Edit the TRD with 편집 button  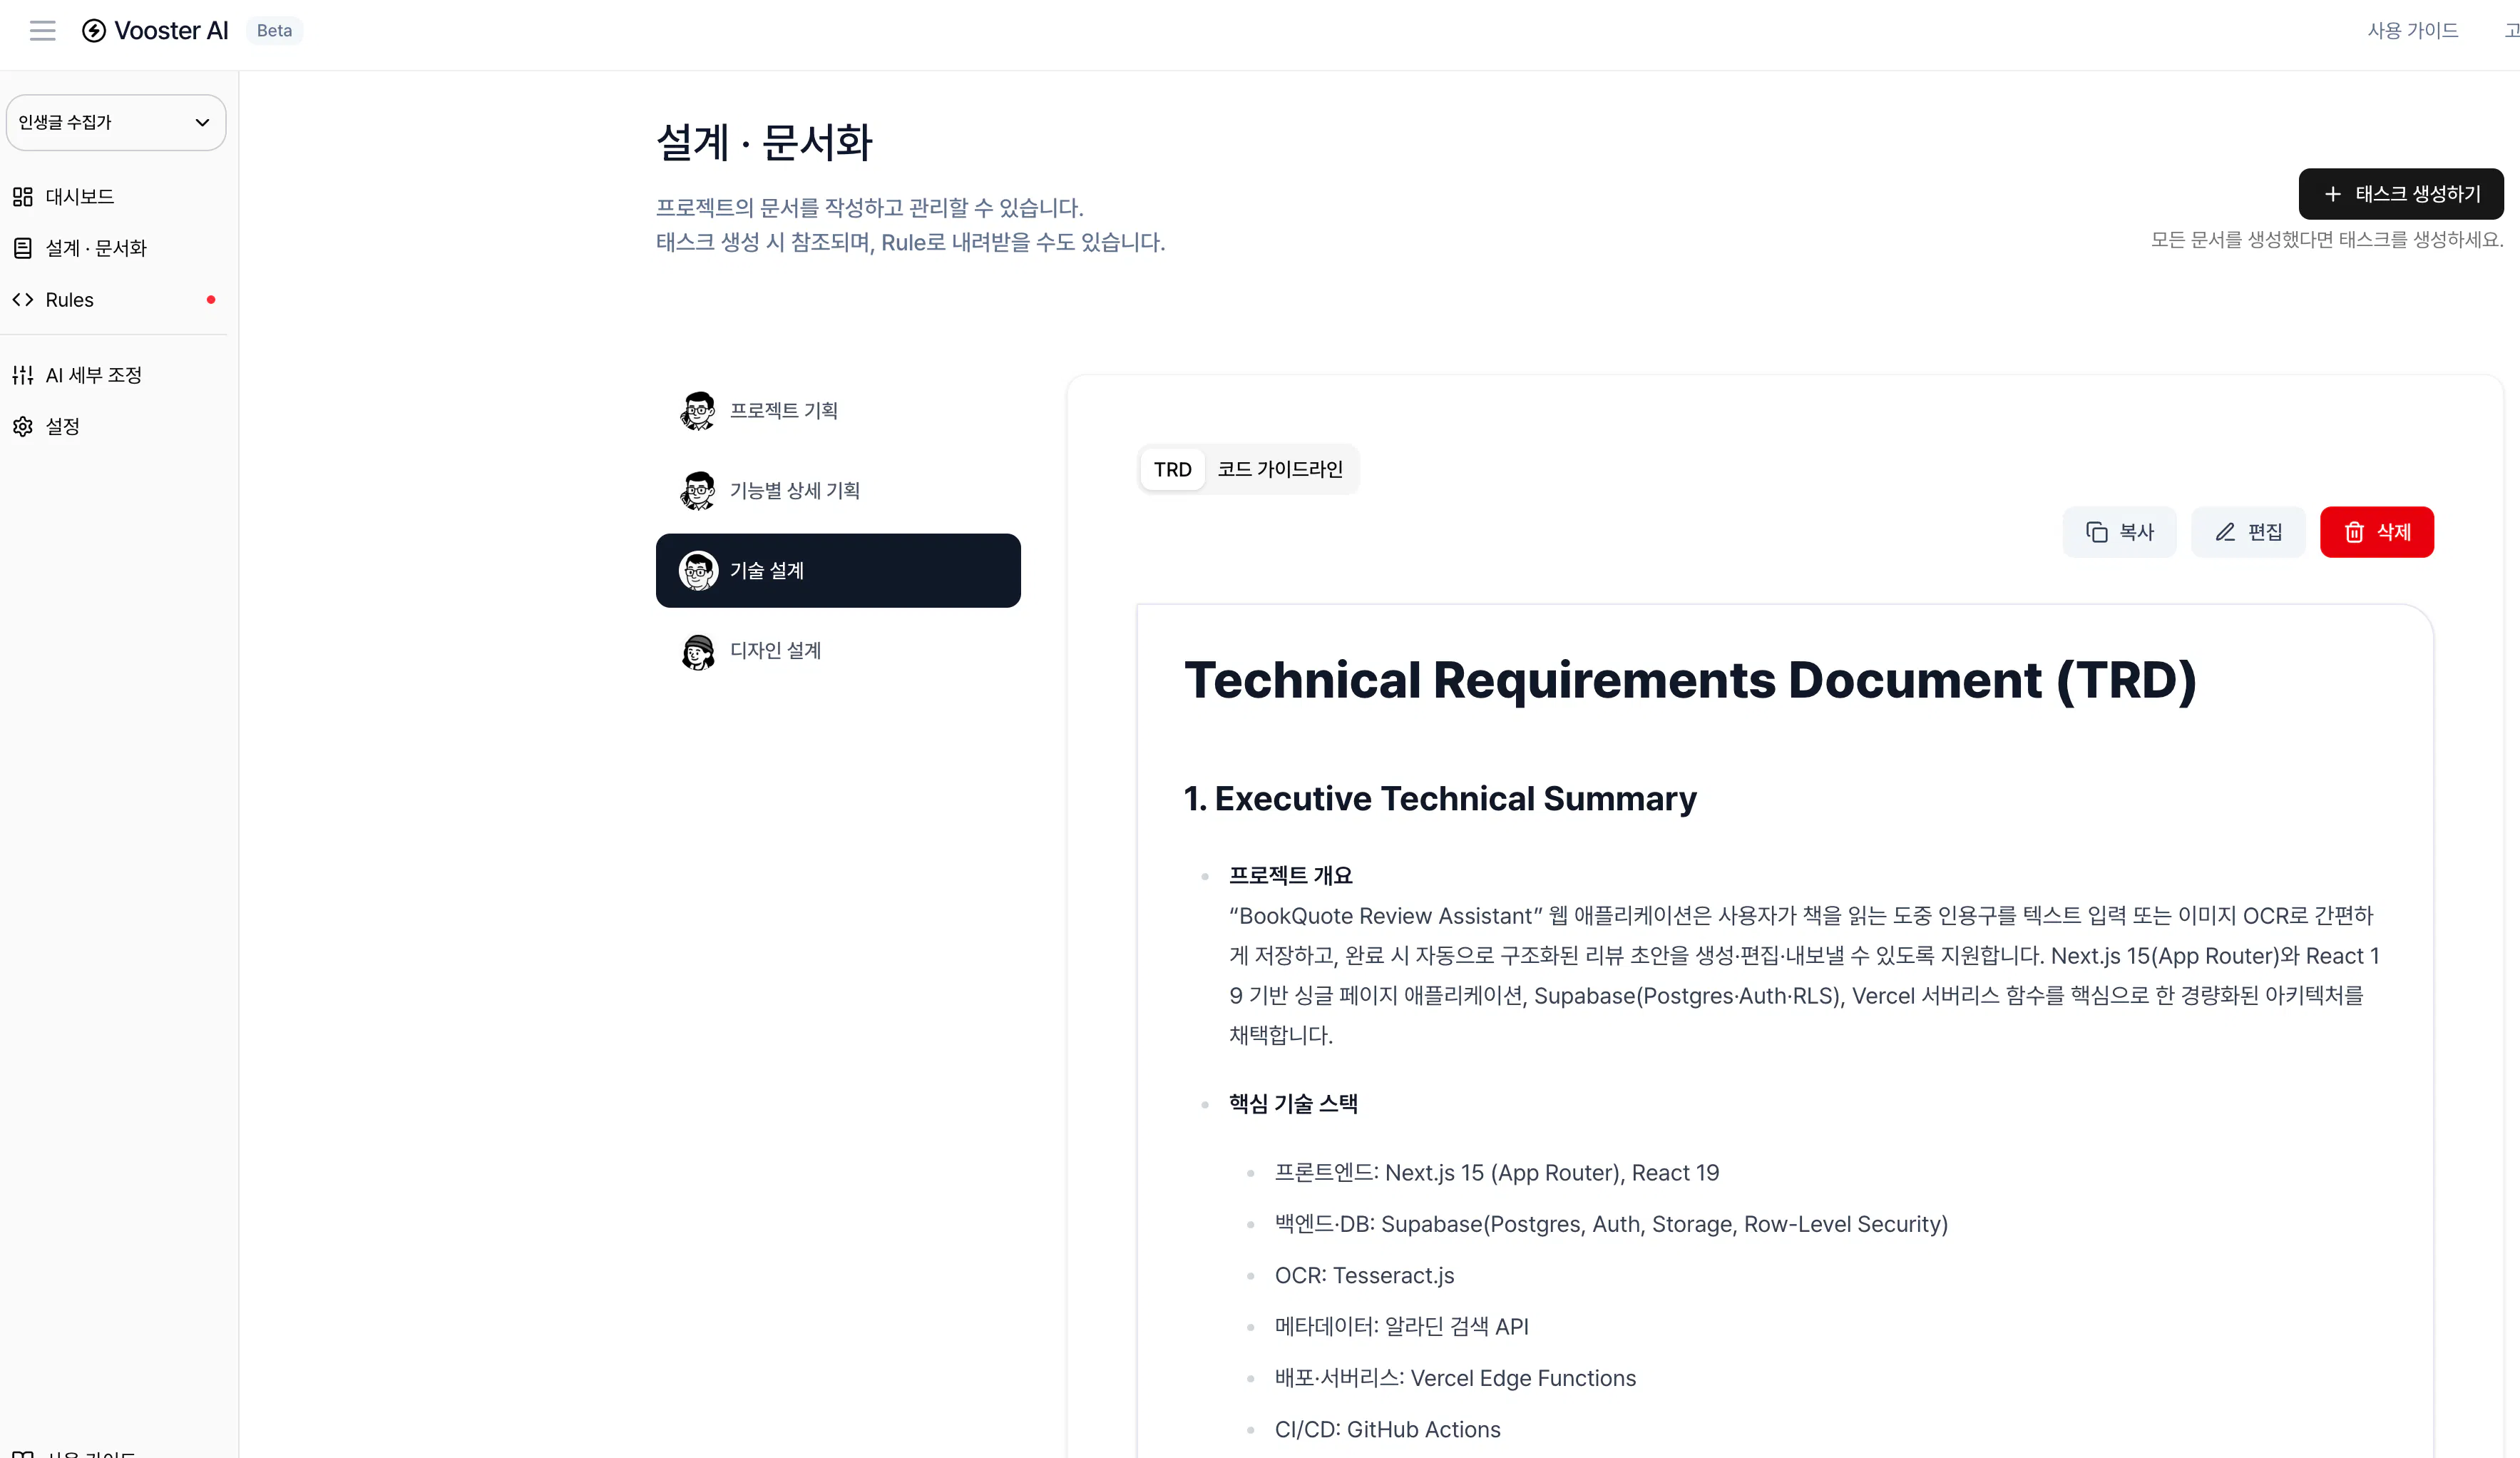tap(2248, 531)
